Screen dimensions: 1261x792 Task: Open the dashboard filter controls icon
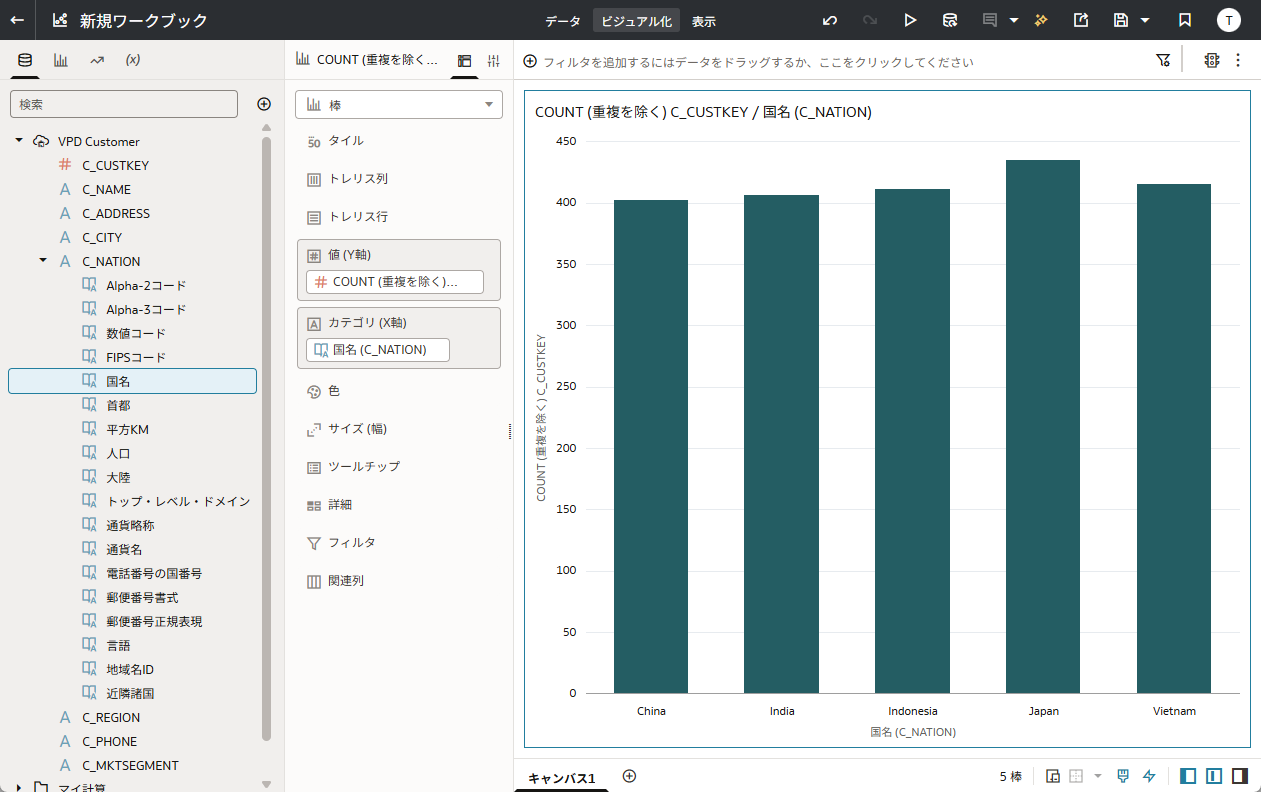click(x=1212, y=60)
